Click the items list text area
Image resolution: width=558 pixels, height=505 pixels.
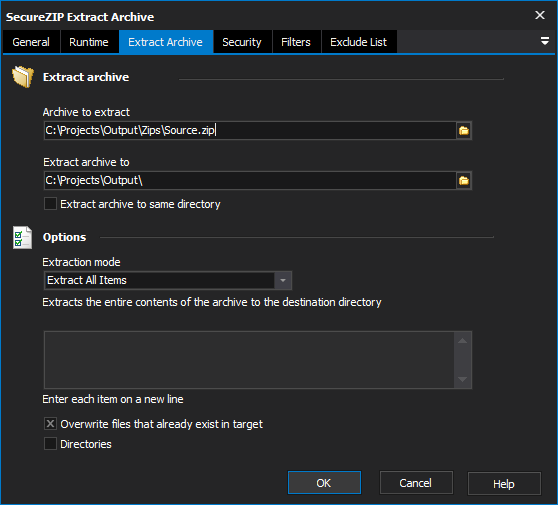(x=249, y=360)
